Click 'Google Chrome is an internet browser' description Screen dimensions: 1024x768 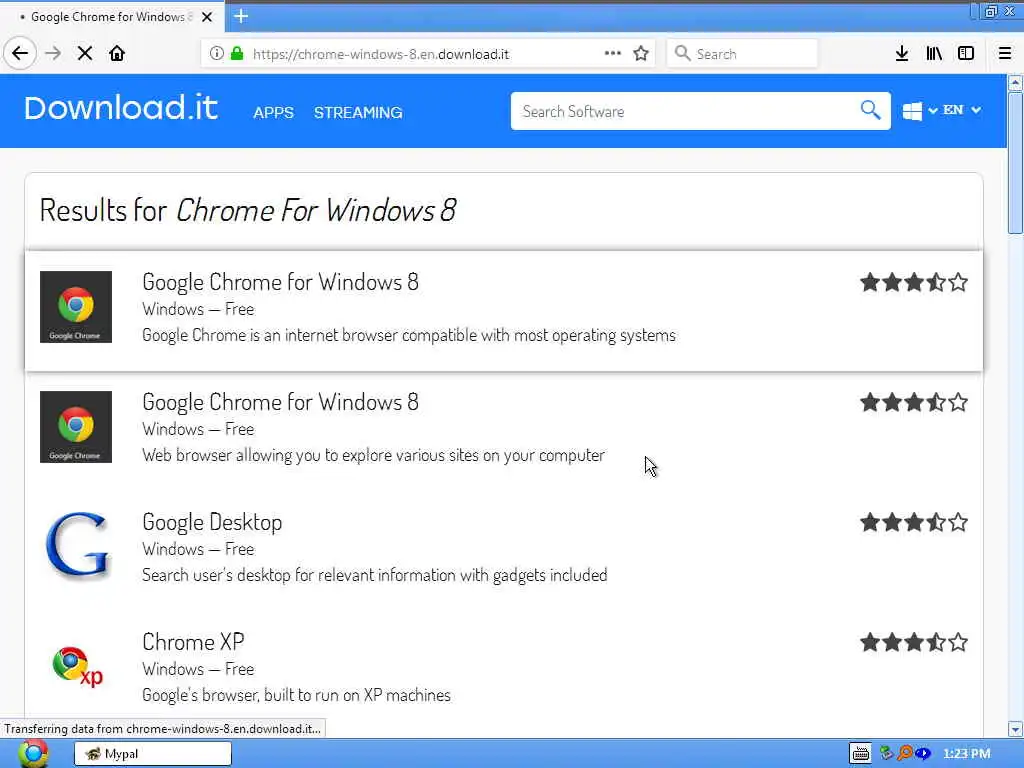point(409,335)
